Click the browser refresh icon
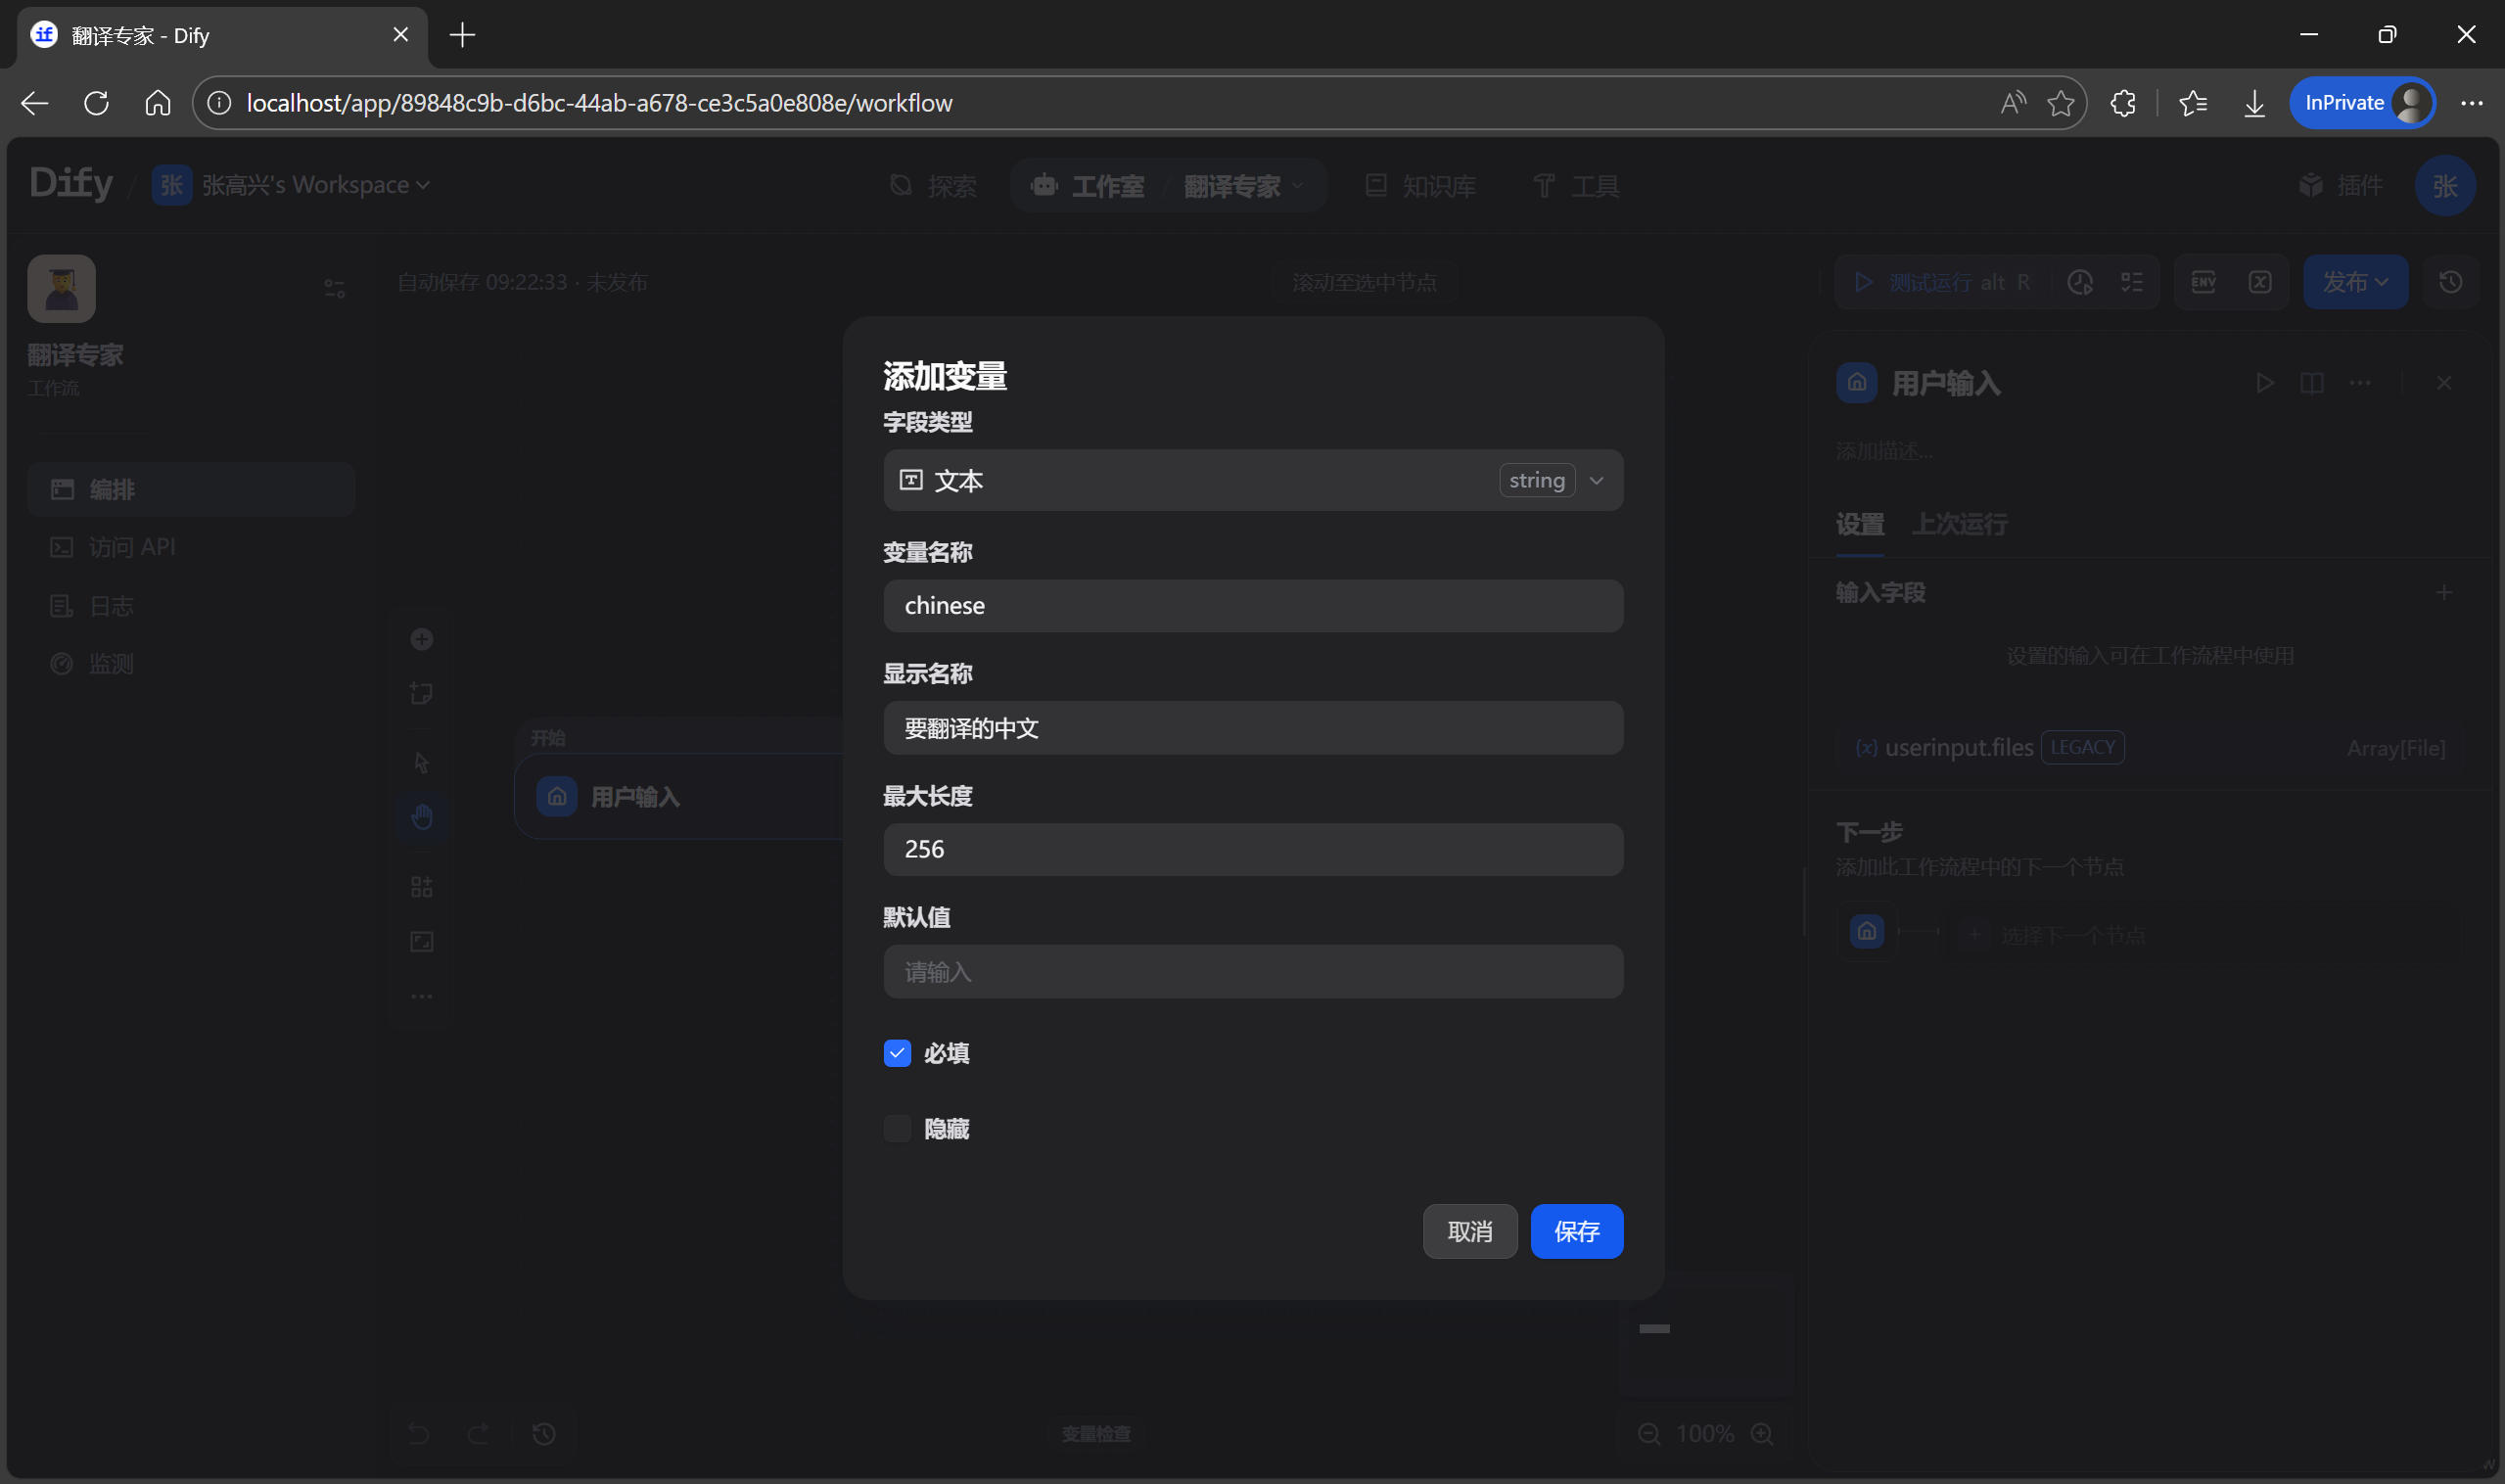This screenshot has width=2505, height=1484. pos(96,103)
